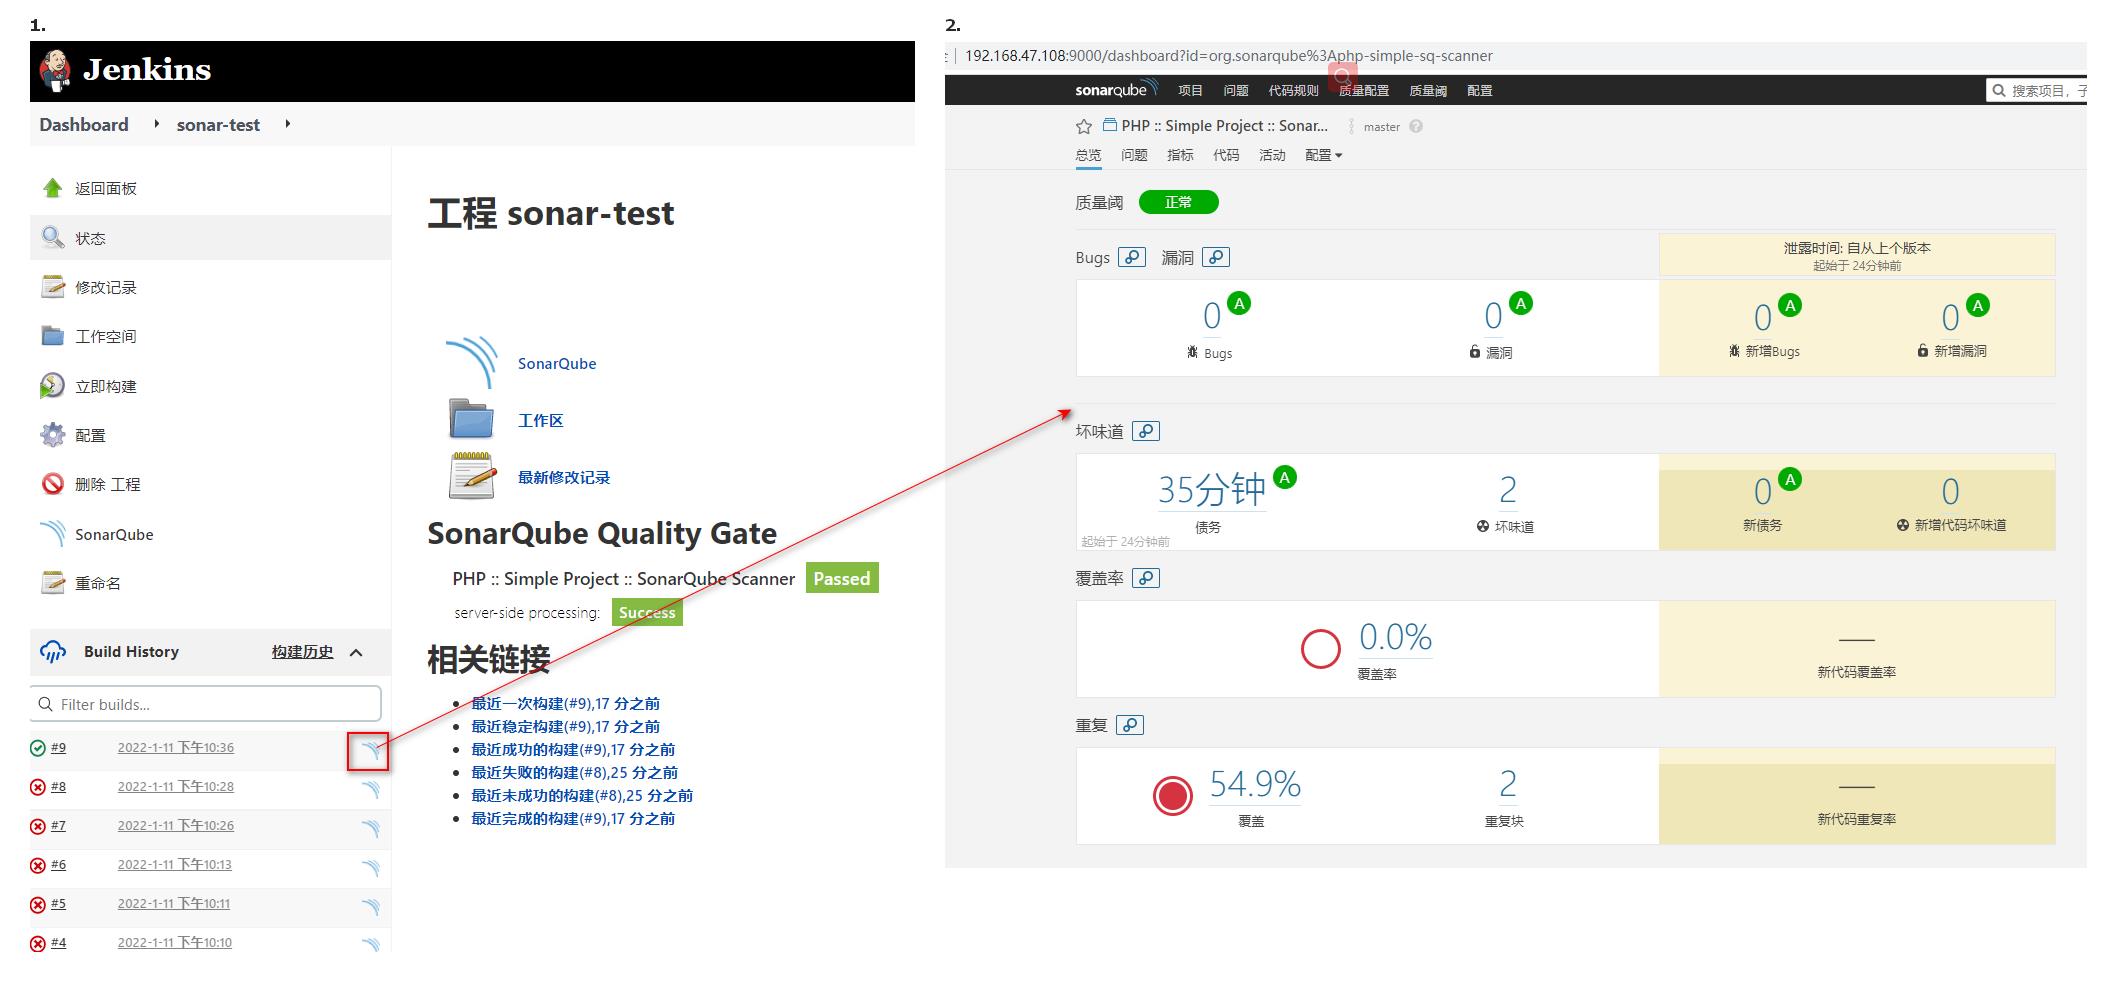Click the link icon next to the 漏洞 heading
2117x982 pixels.
pos(1216,257)
